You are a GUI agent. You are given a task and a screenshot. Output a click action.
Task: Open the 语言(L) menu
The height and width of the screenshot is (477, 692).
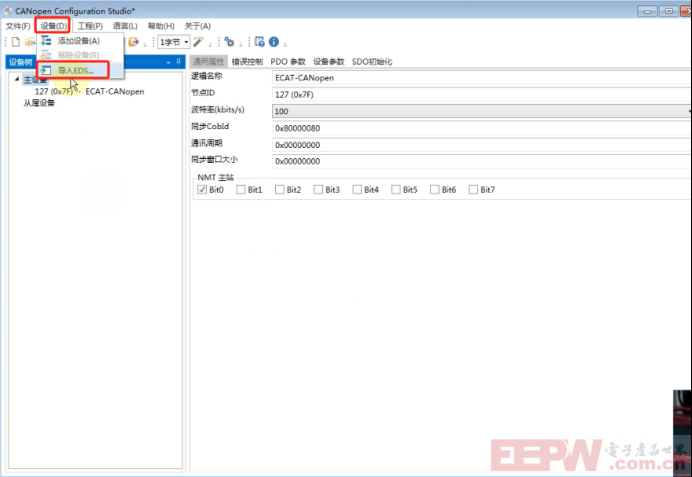pos(125,26)
